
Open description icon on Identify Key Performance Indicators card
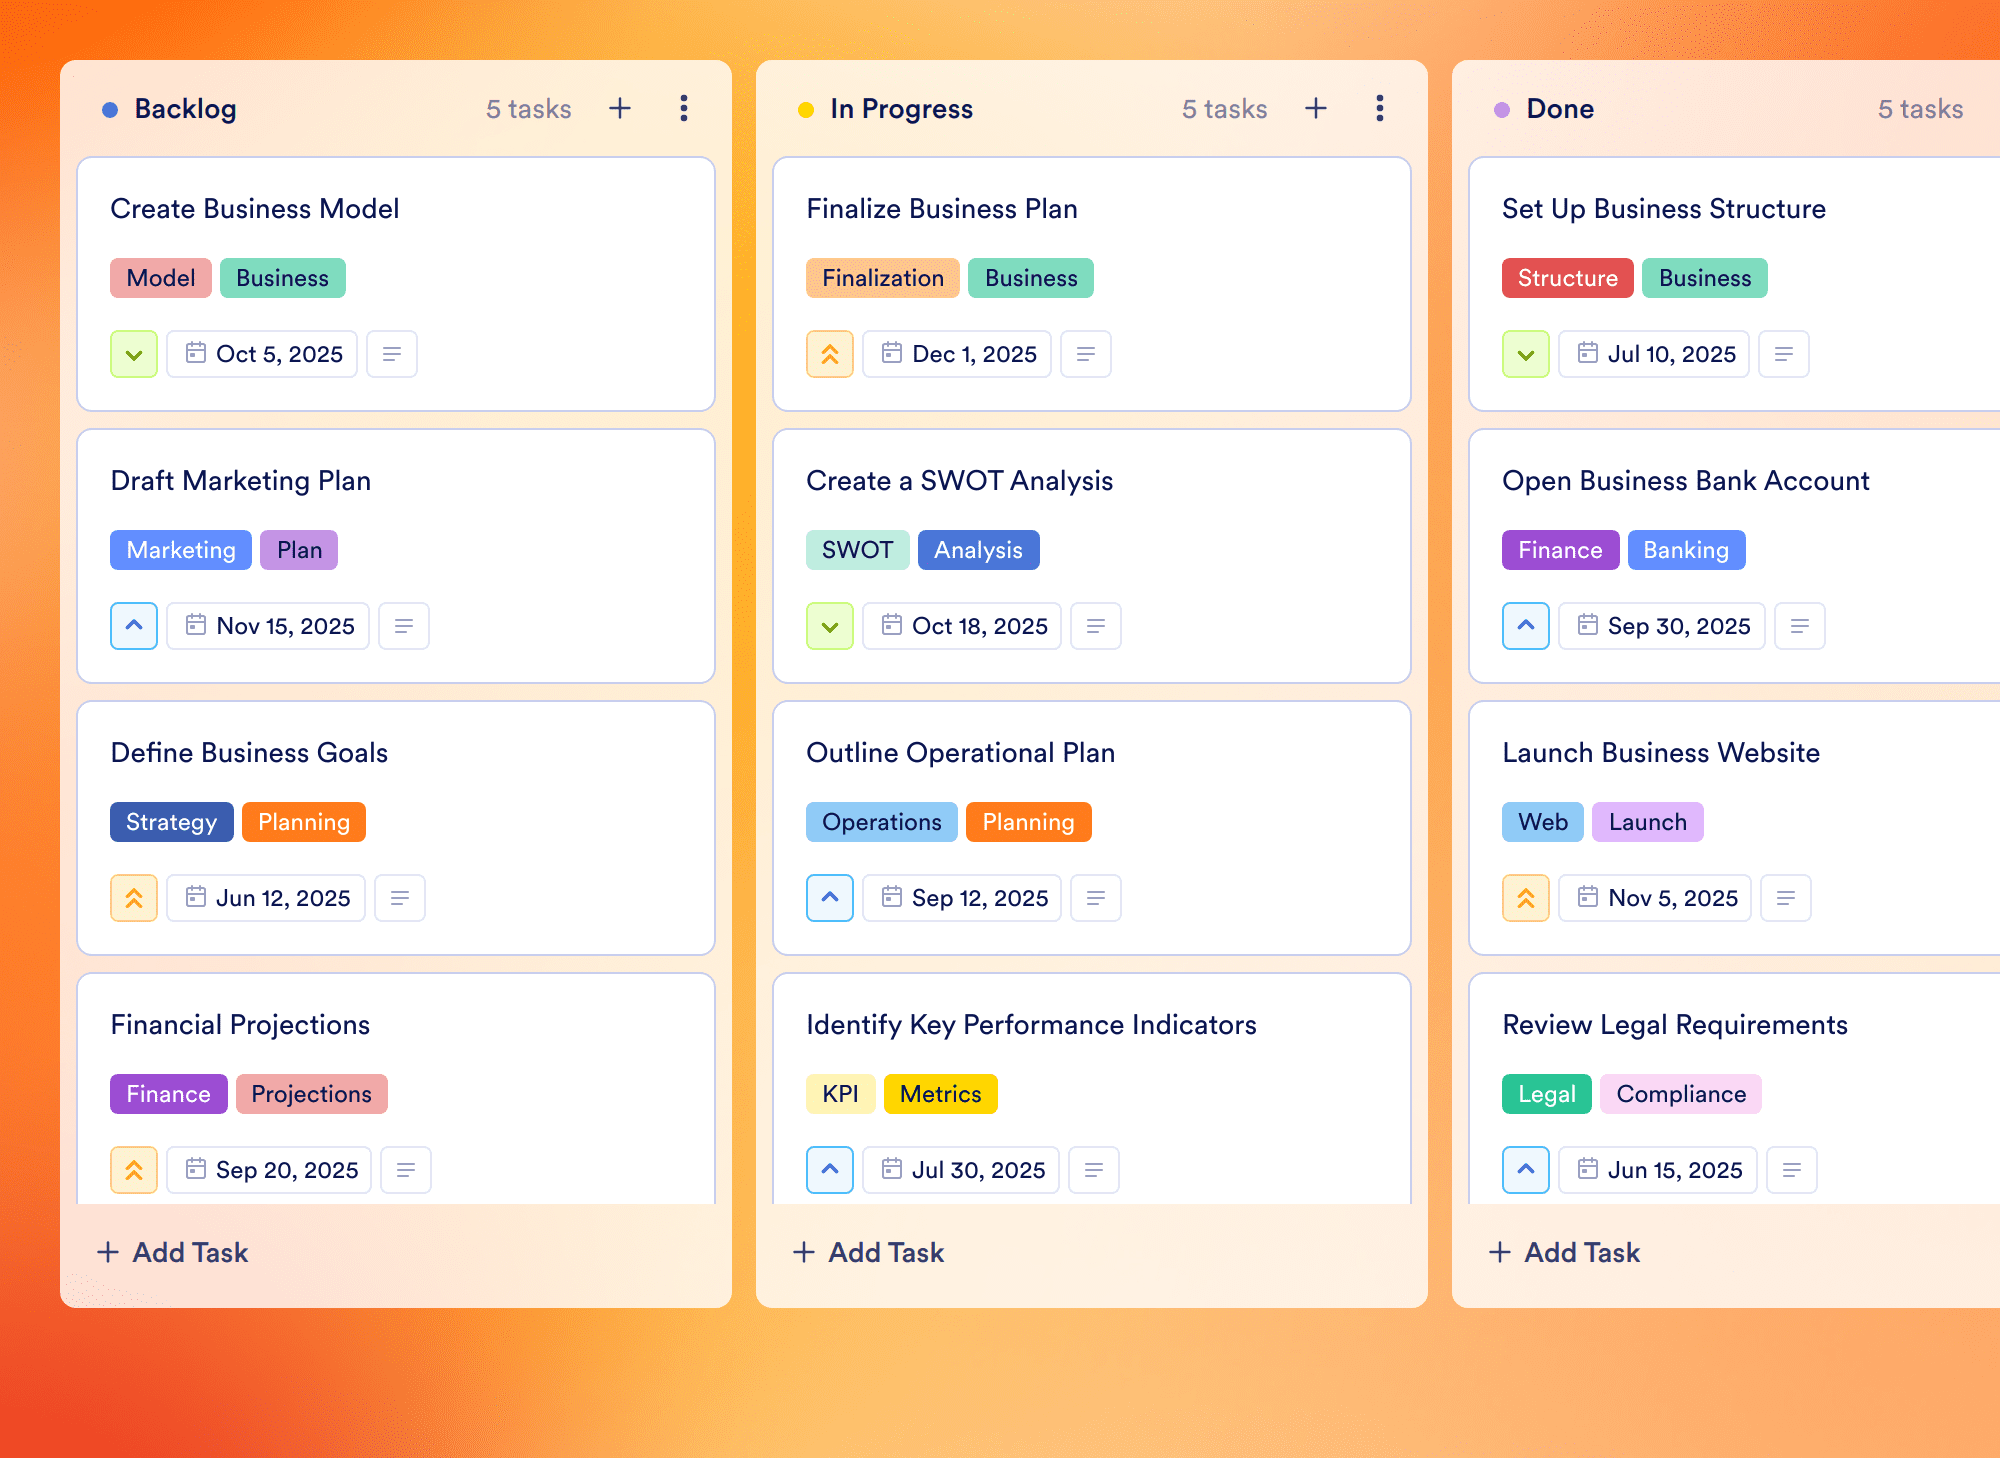(x=1094, y=1170)
